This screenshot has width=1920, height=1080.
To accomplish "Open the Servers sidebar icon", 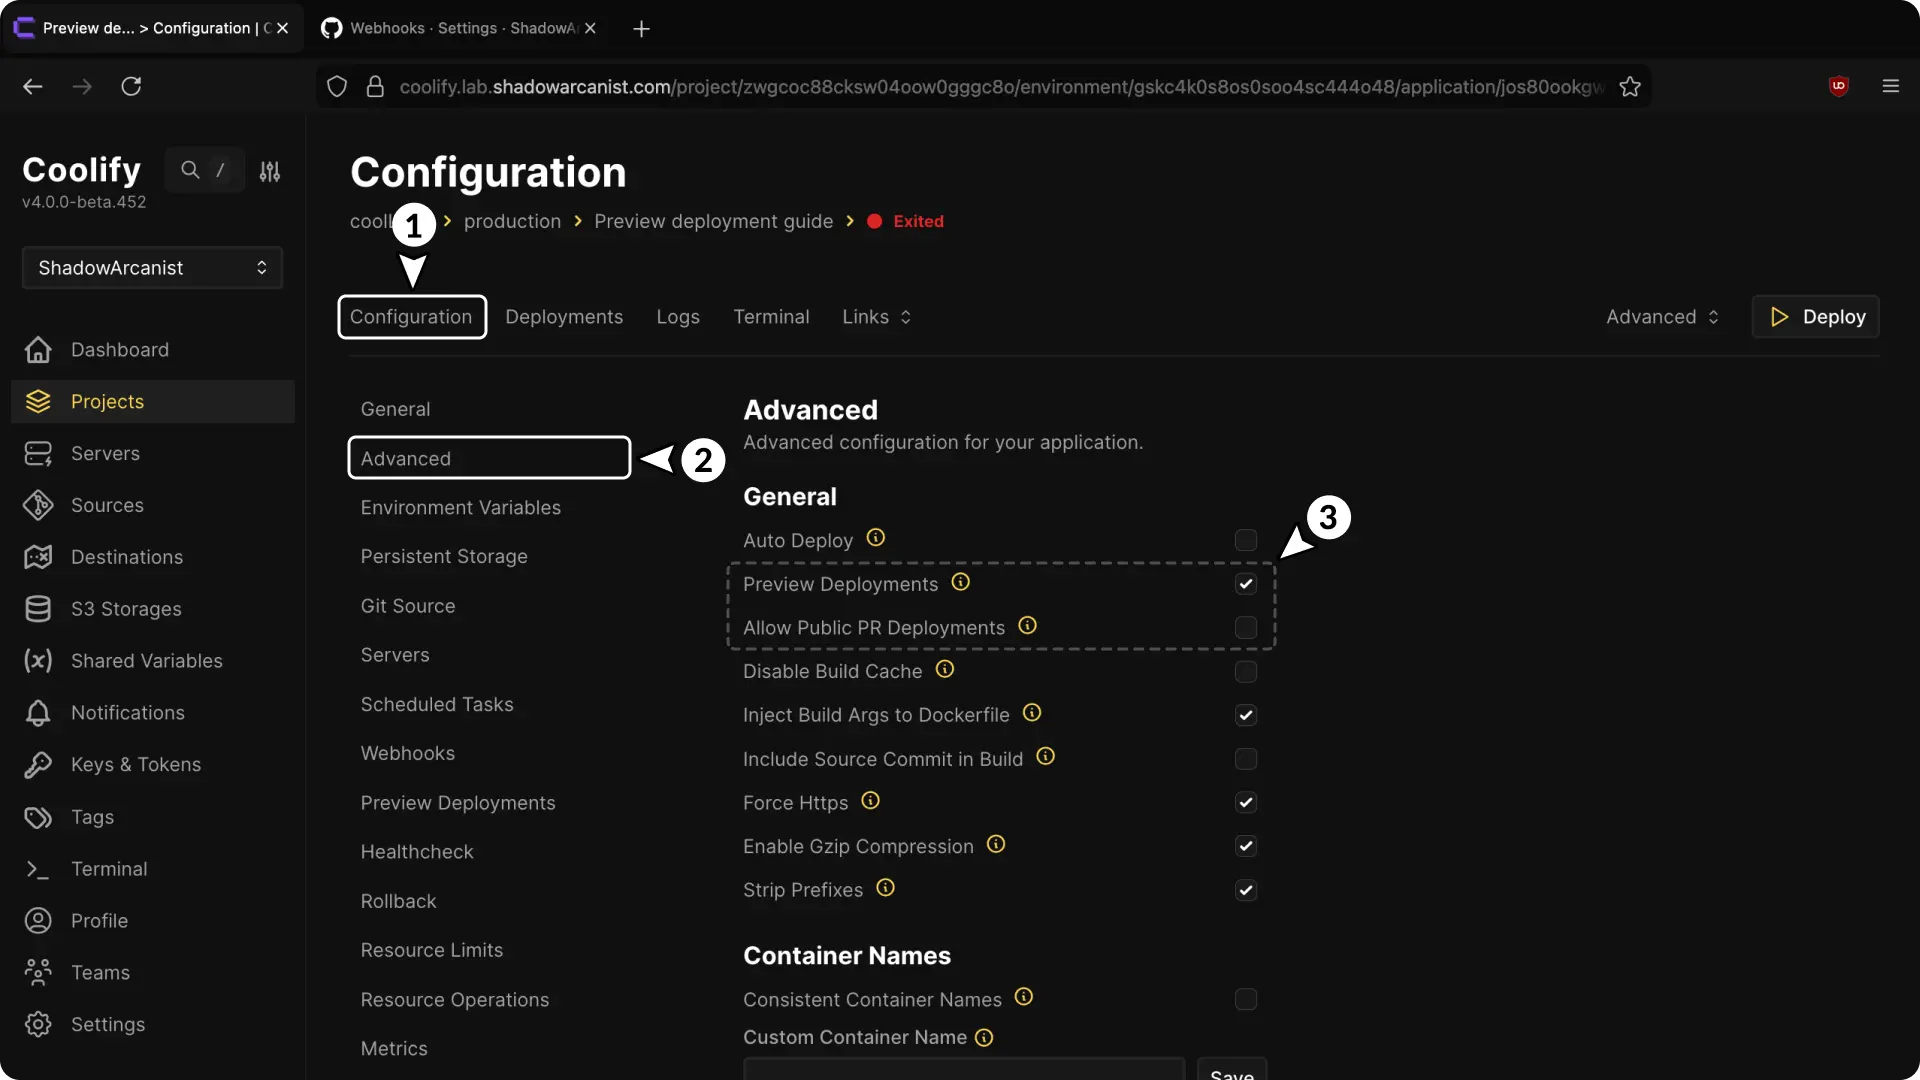I will tap(38, 454).
